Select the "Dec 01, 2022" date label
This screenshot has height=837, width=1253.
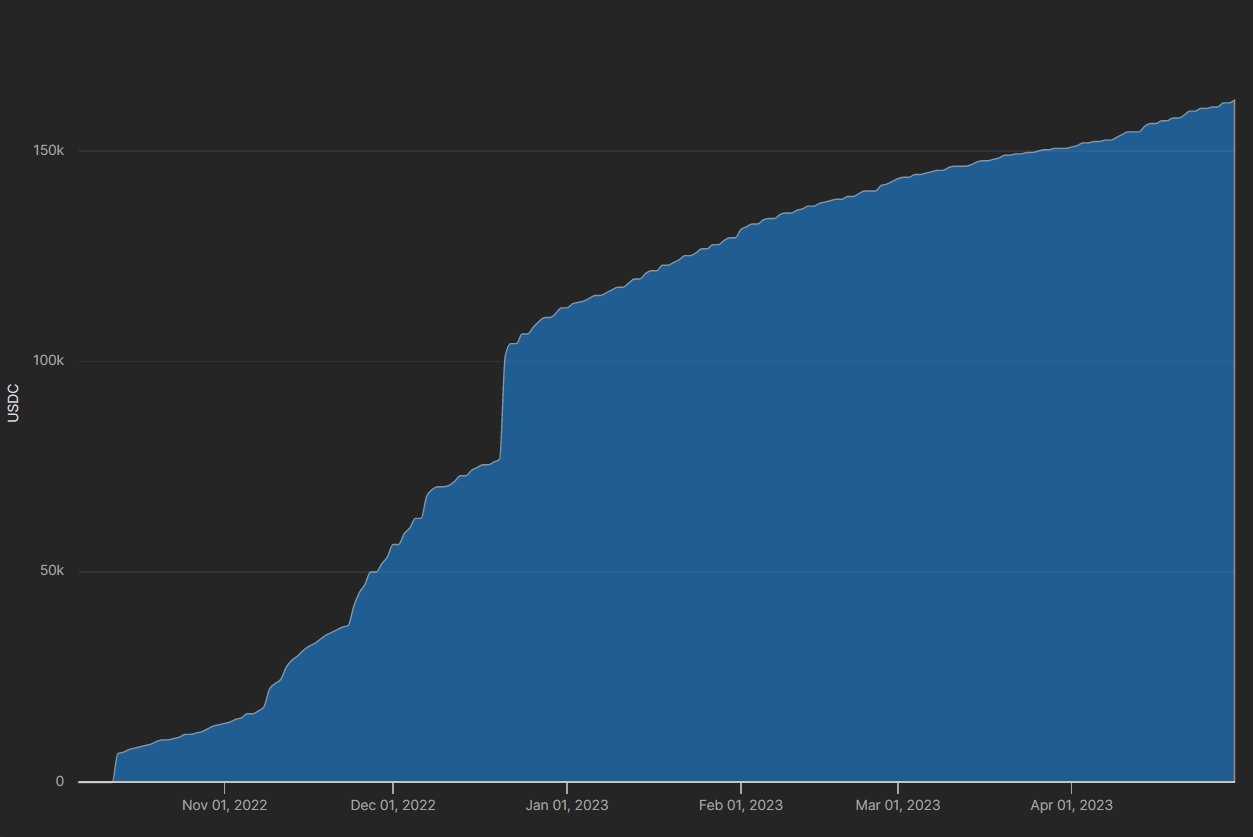coord(393,805)
